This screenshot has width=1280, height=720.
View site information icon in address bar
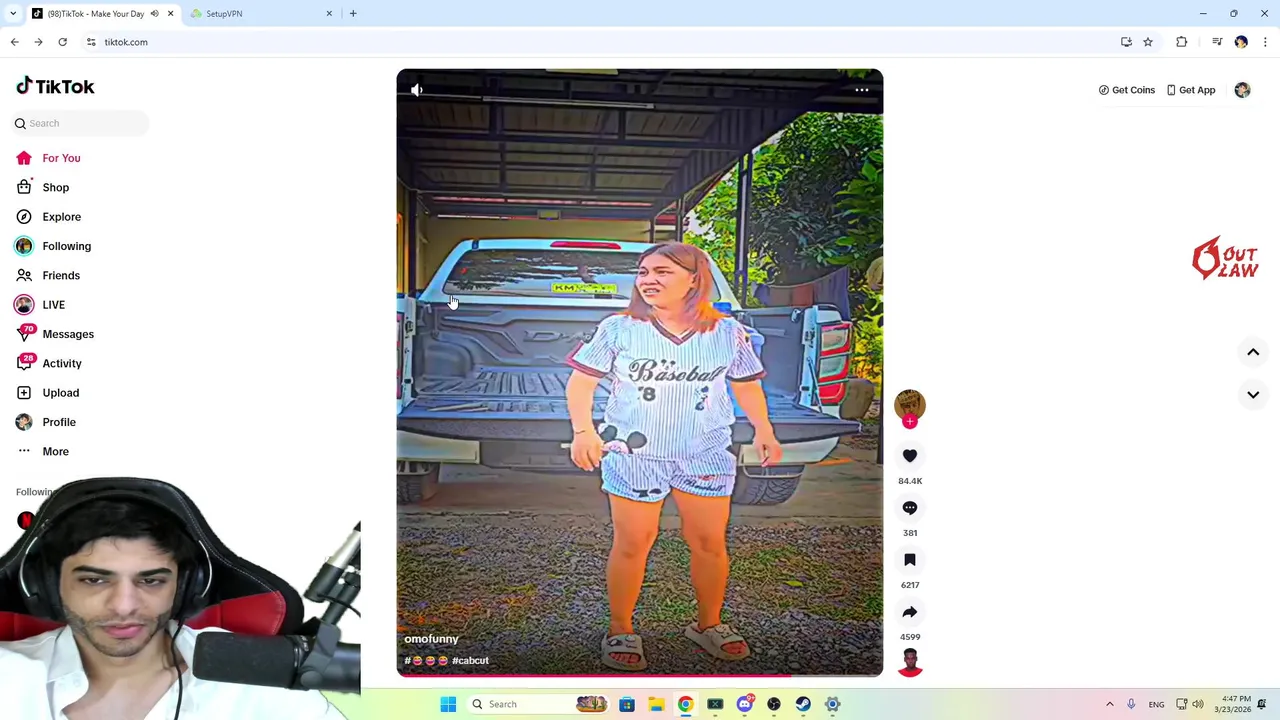pyautogui.click(x=91, y=42)
